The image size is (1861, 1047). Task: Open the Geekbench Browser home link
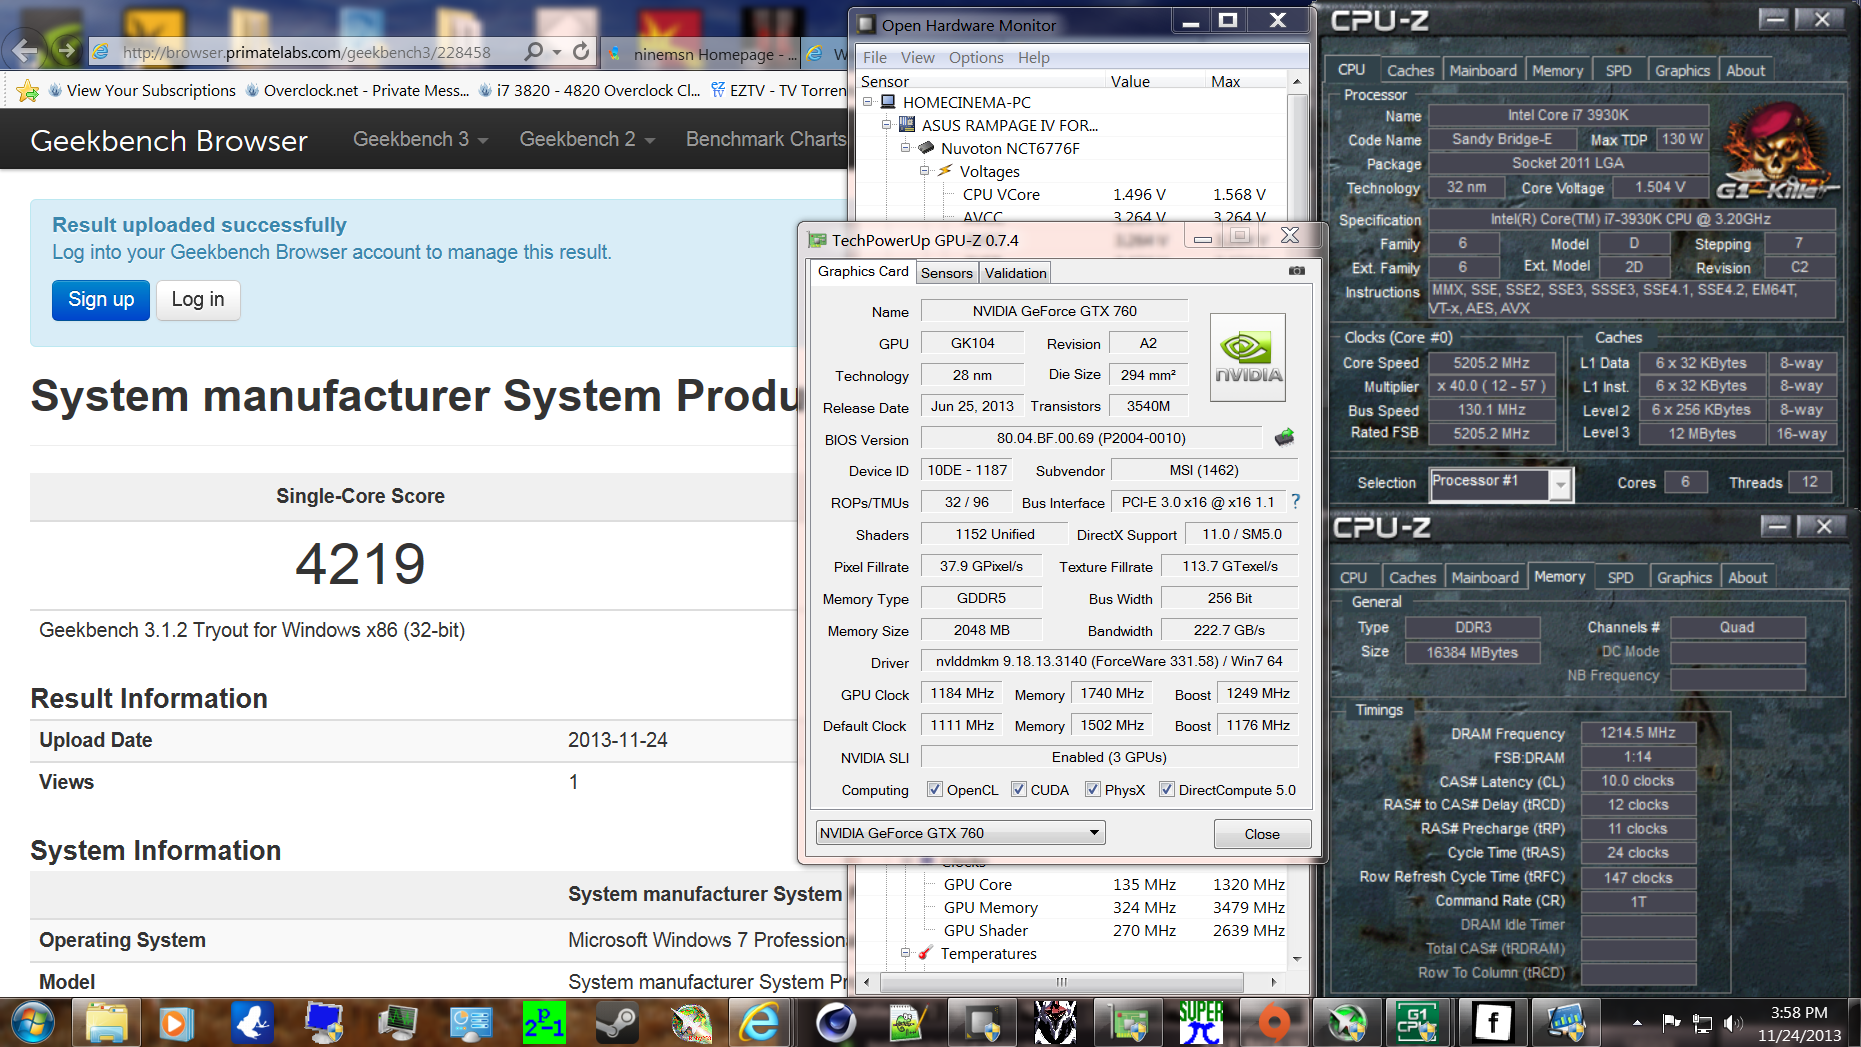tap(169, 141)
